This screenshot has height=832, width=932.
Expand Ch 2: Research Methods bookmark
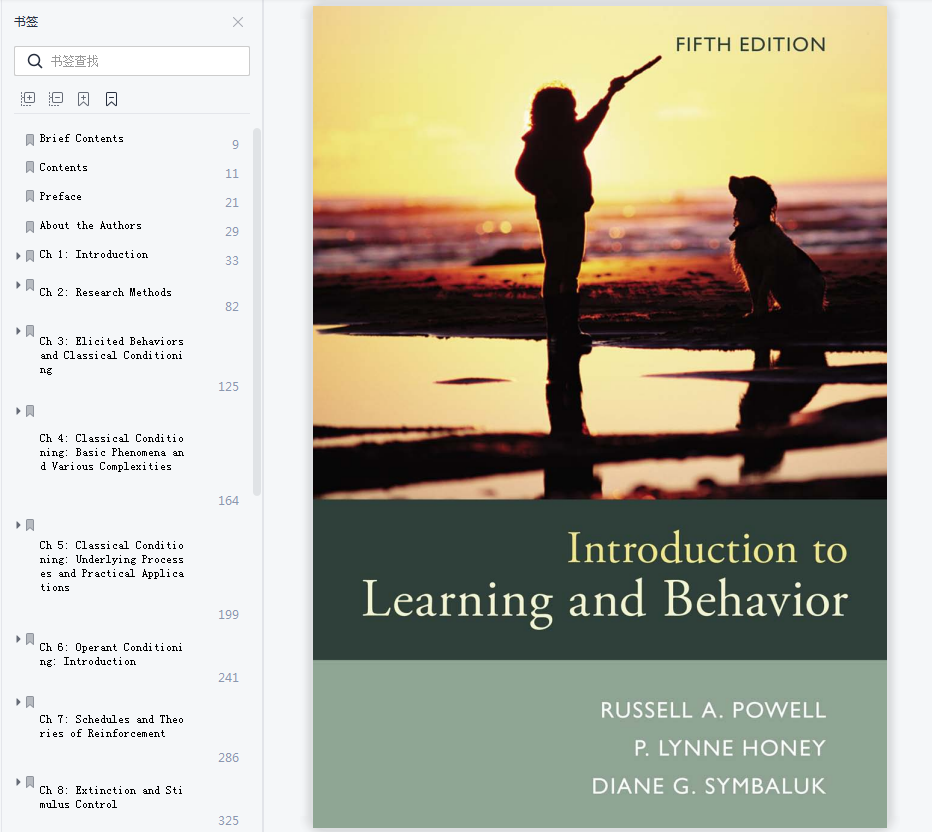click(18, 285)
